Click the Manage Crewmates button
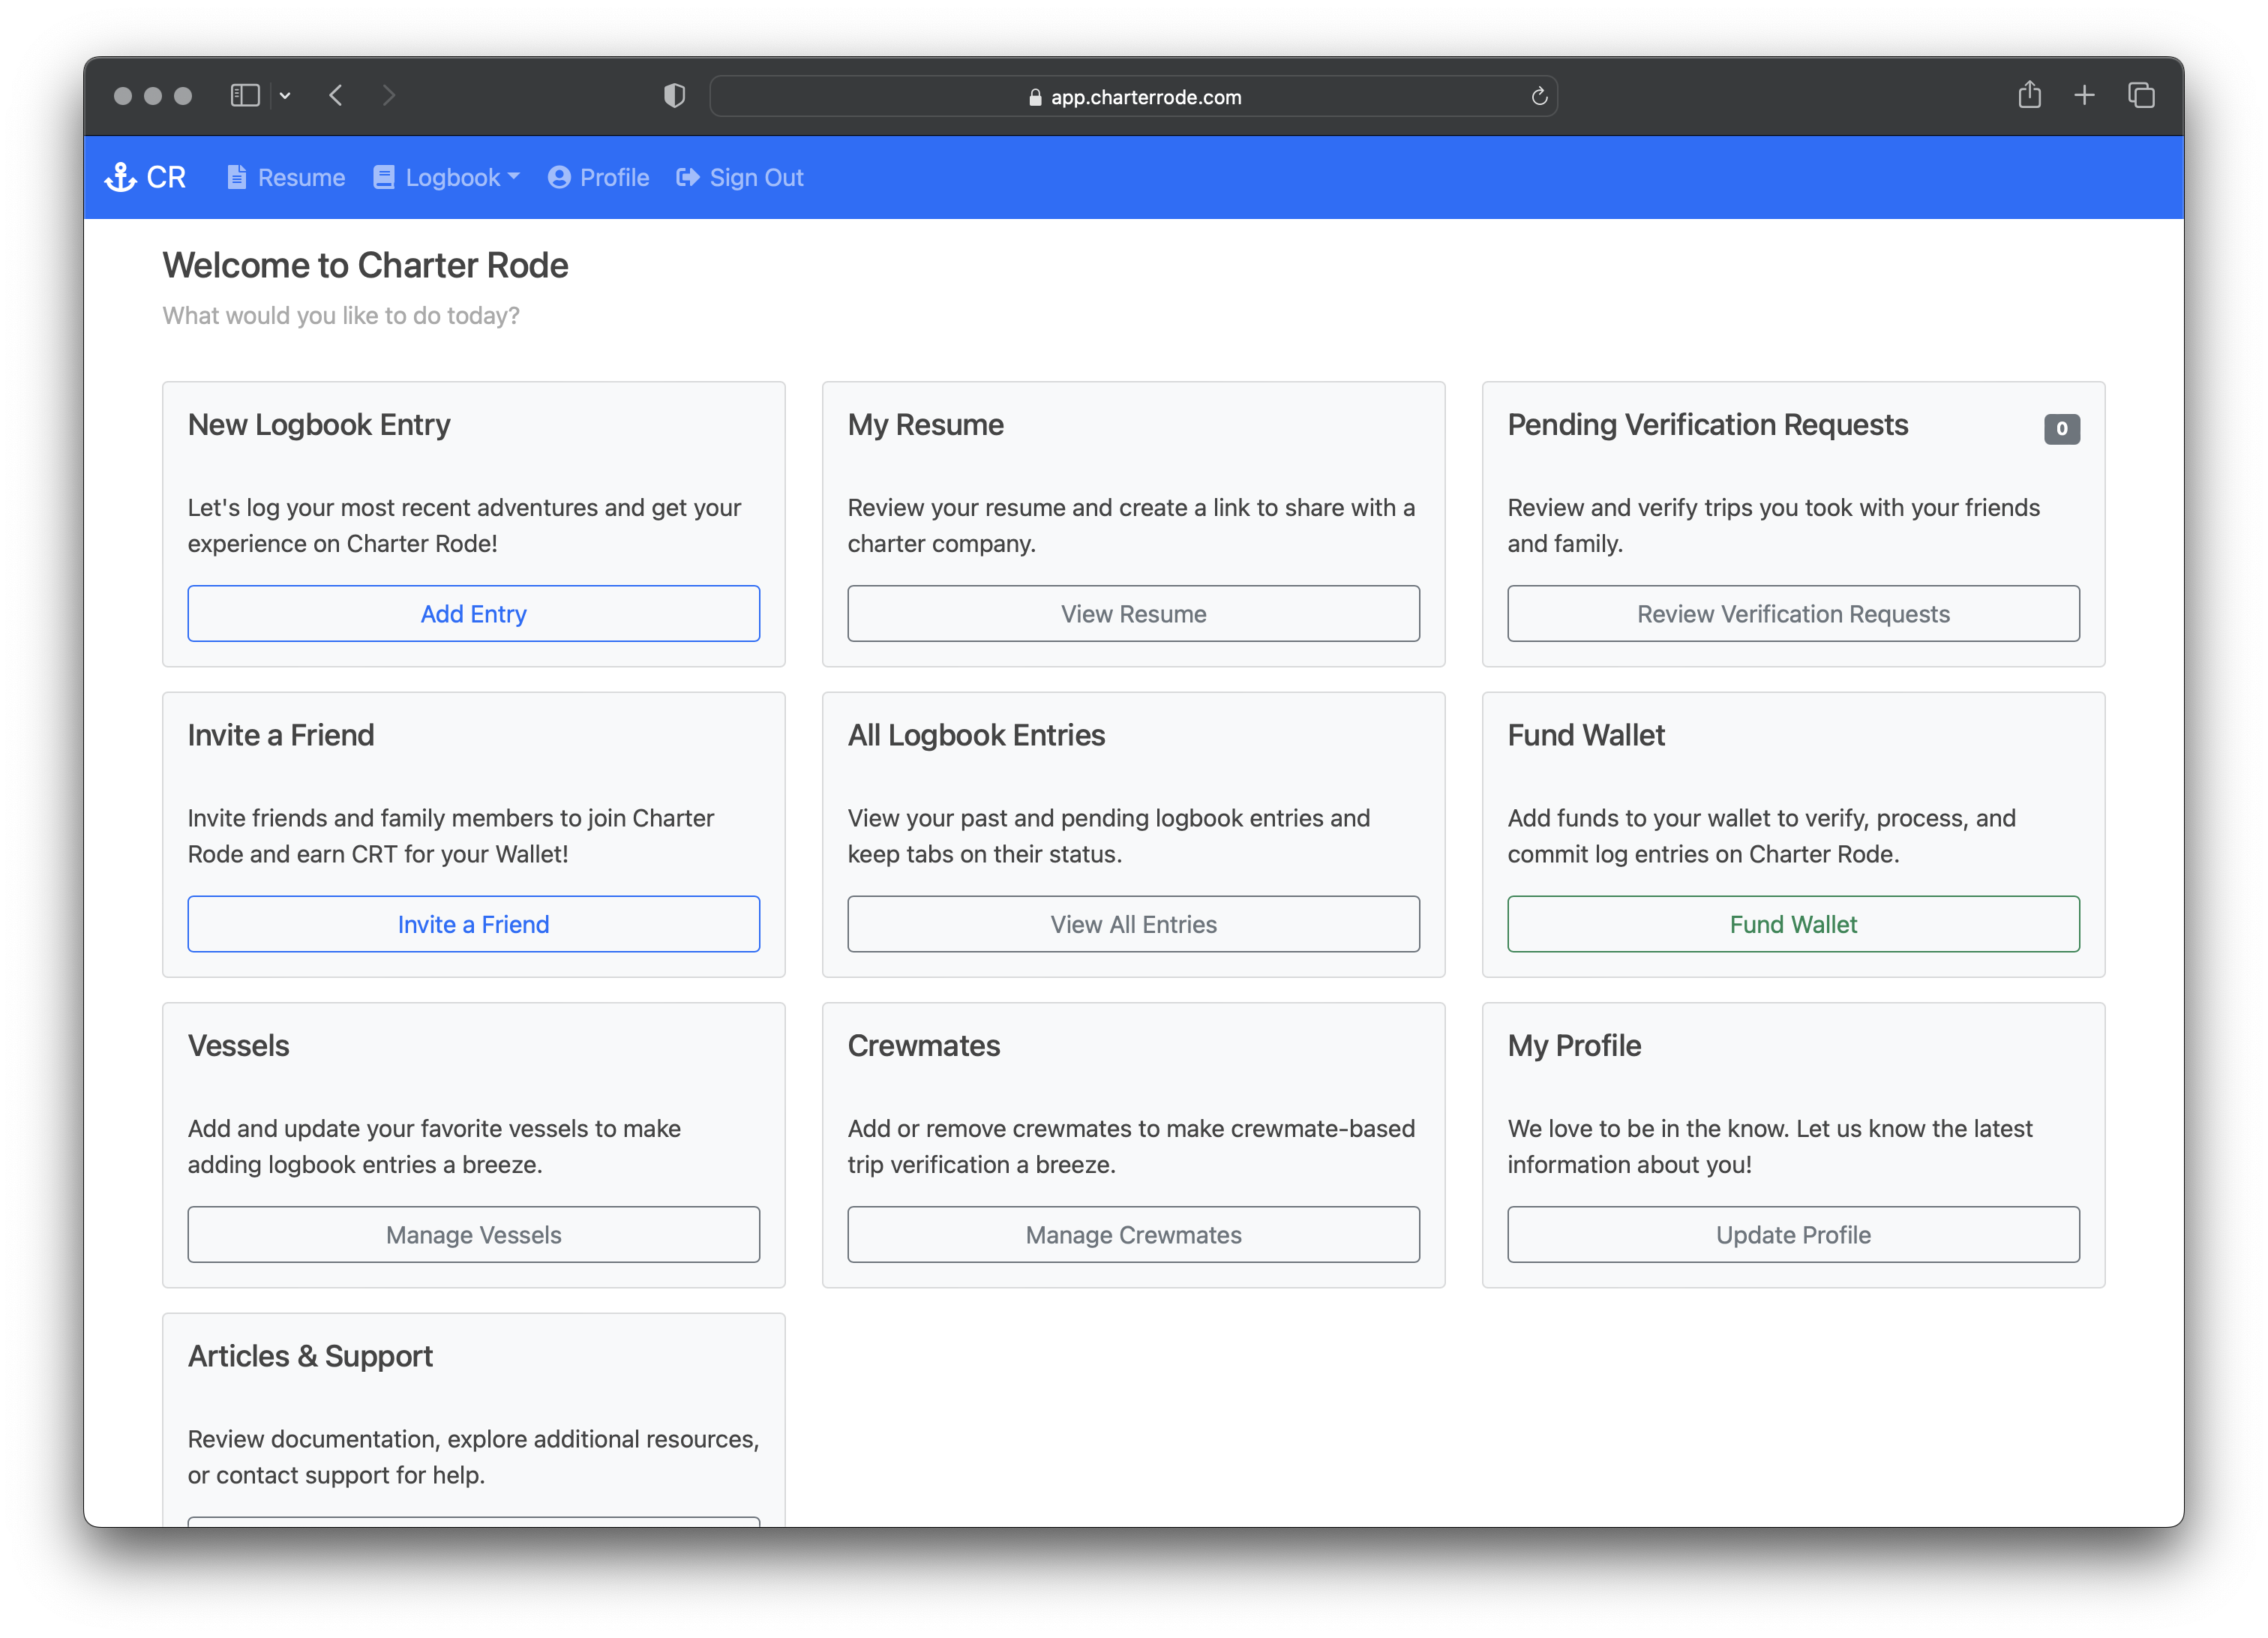2268x1638 pixels. (1133, 1234)
